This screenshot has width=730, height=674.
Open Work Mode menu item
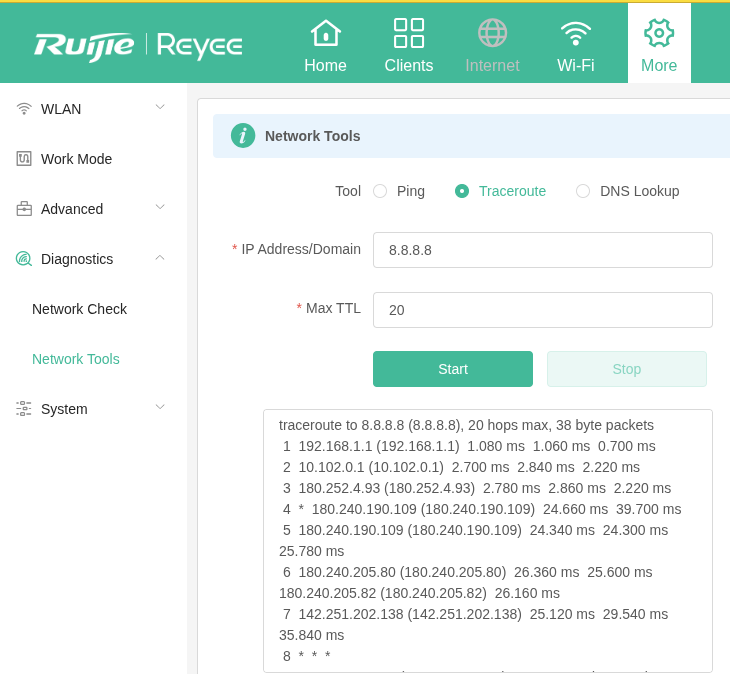[x=76, y=159]
